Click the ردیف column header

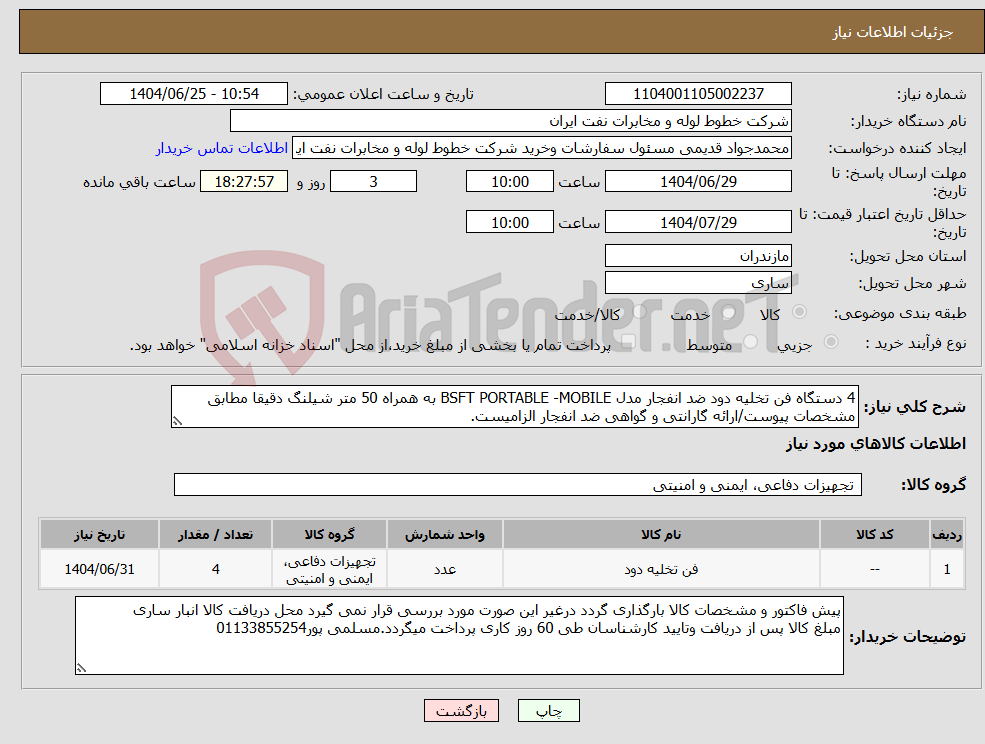coord(947,535)
